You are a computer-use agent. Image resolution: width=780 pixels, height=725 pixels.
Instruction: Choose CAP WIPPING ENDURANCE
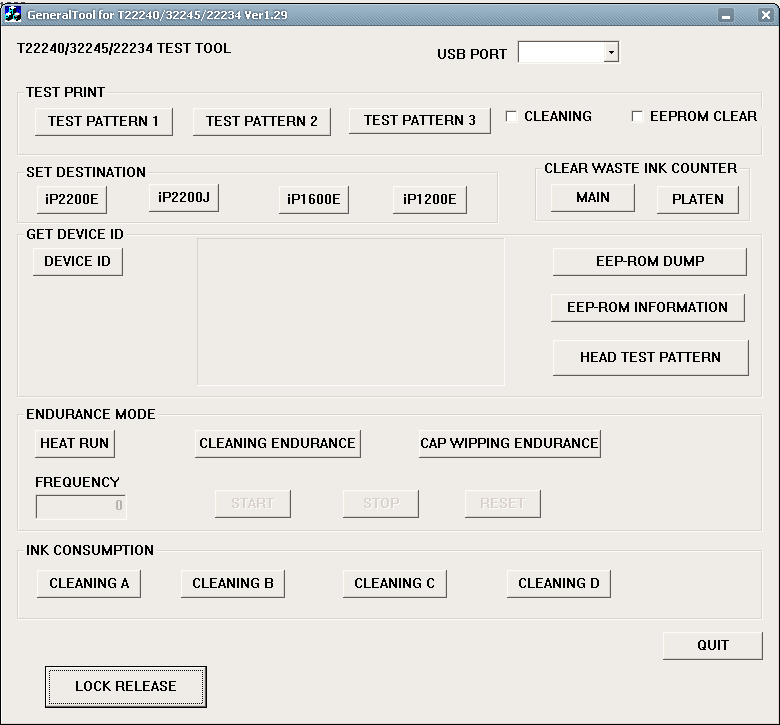coord(510,443)
